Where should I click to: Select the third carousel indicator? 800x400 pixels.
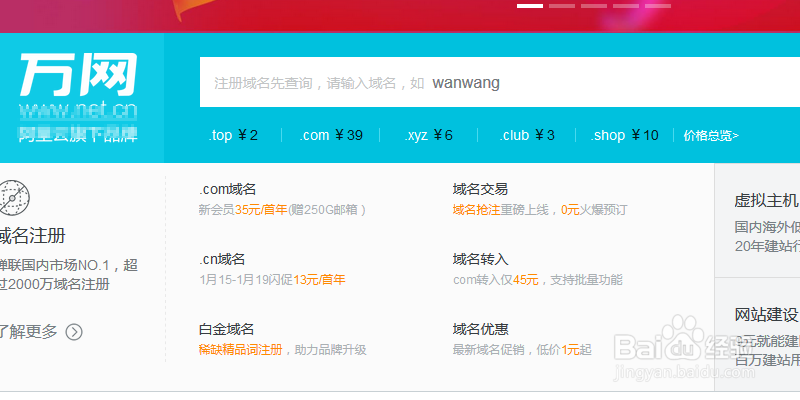594,6
